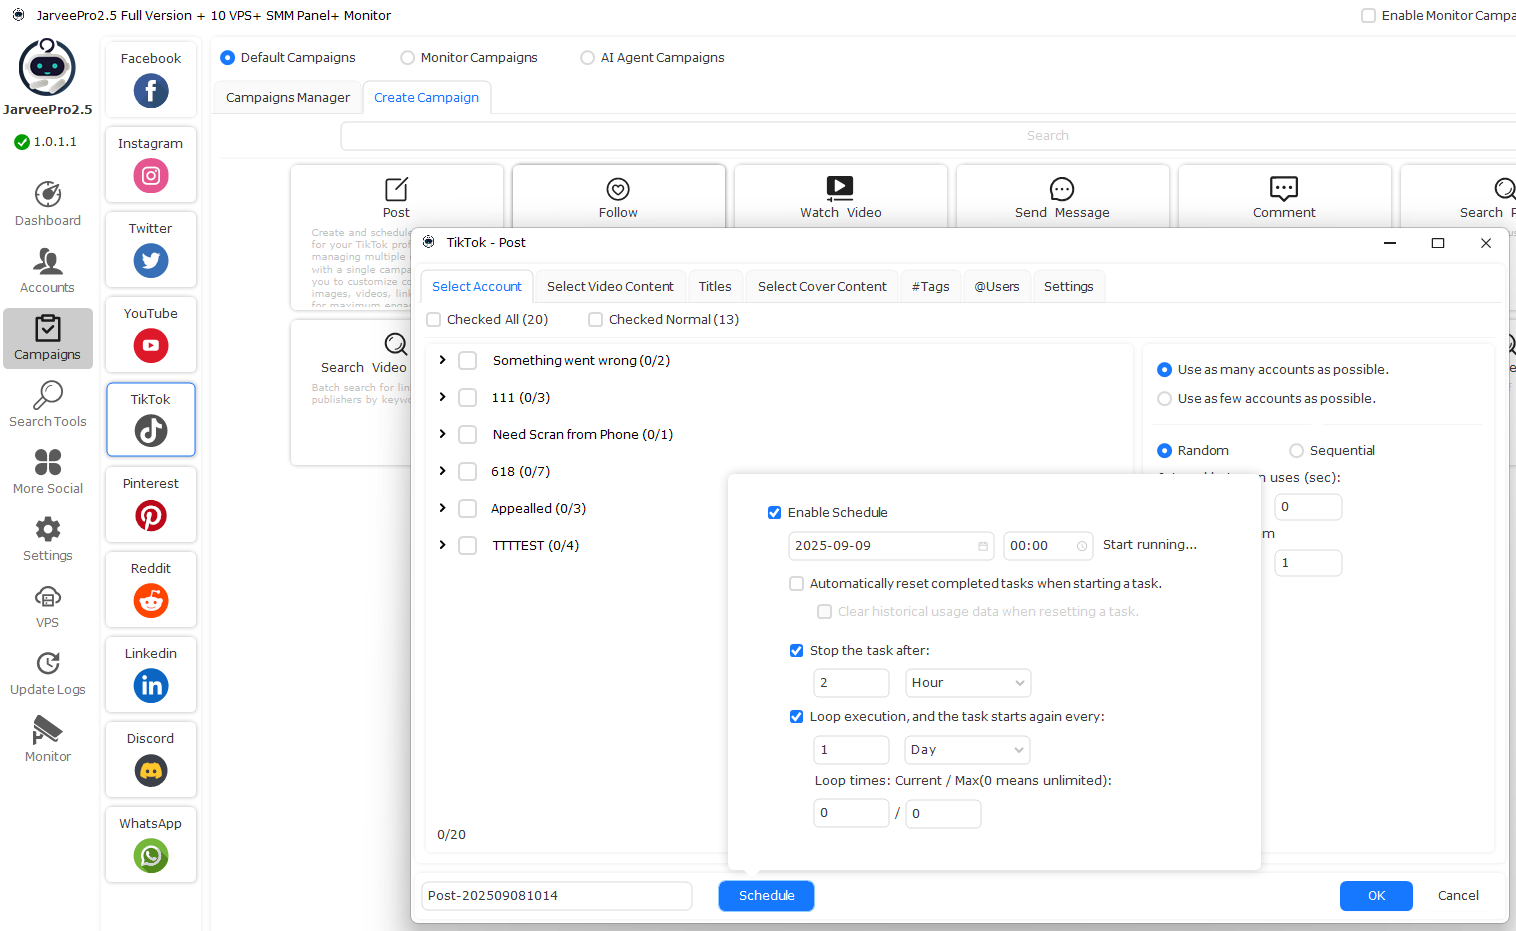This screenshot has height=931, width=1516.
Task: Switch to #Tags tab
Action: [931, 287]
